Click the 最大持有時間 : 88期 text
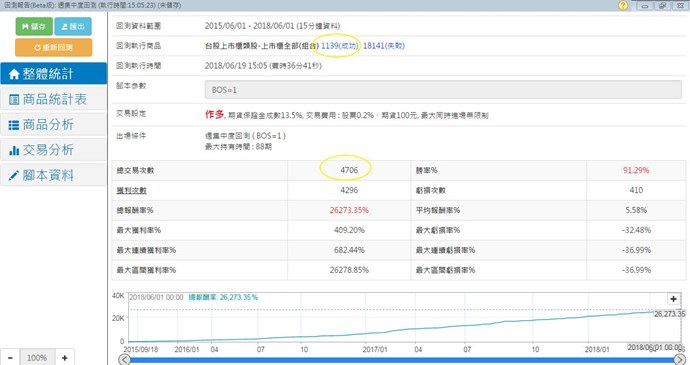Viewport: 690px width, 365px height. coord(238,147)
